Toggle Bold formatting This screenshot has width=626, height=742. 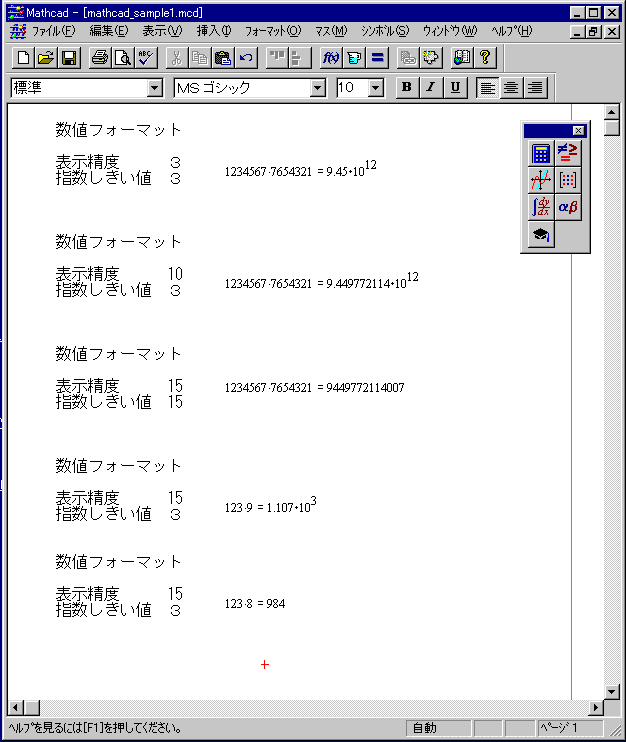coord(406,87)
